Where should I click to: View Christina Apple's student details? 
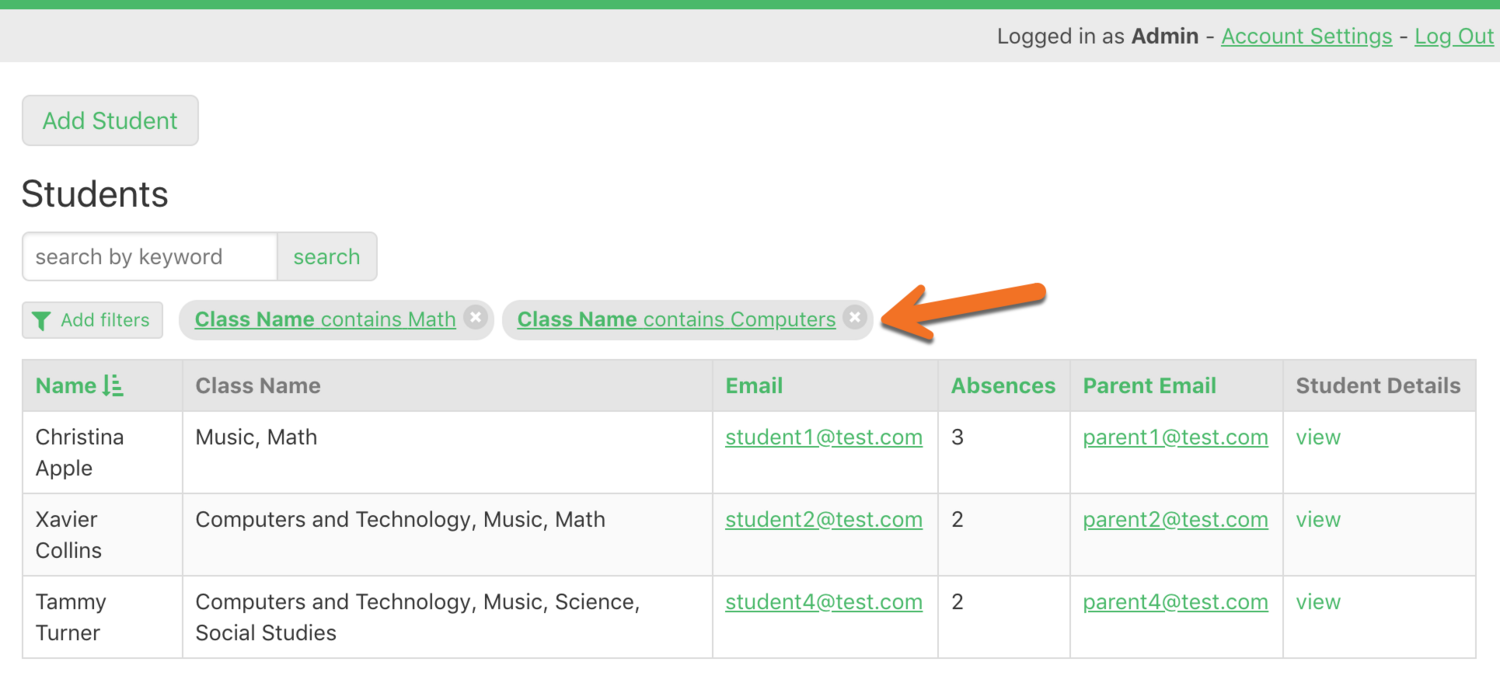tap(1318, 438)
